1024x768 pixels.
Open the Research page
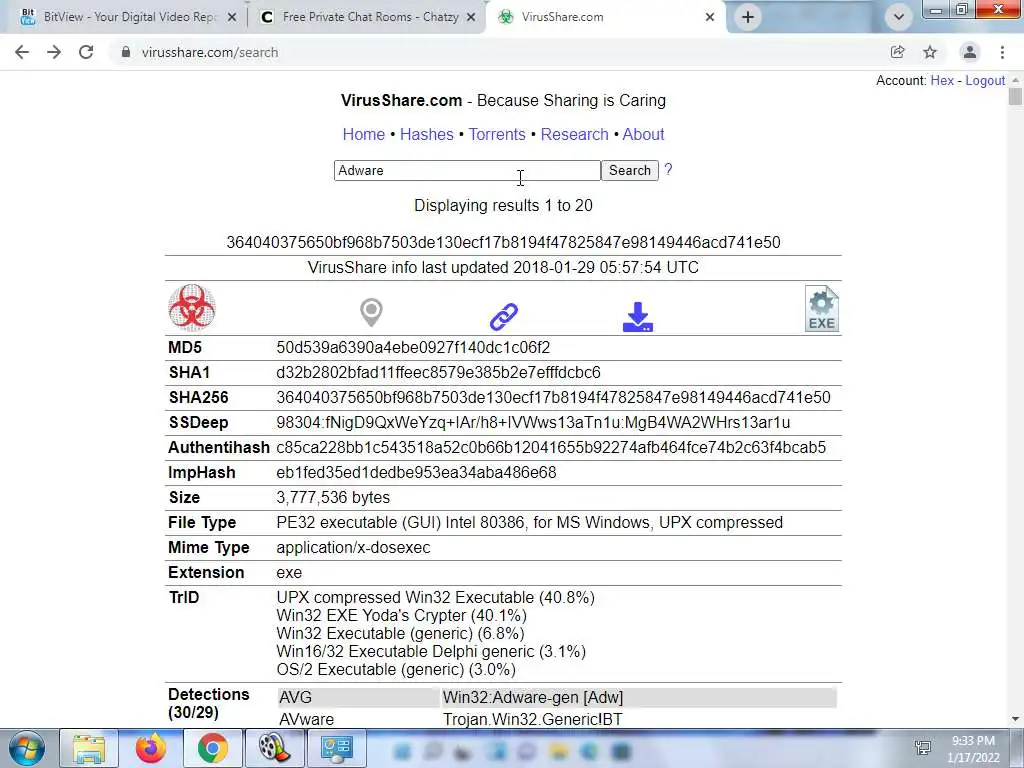point(575,134)
